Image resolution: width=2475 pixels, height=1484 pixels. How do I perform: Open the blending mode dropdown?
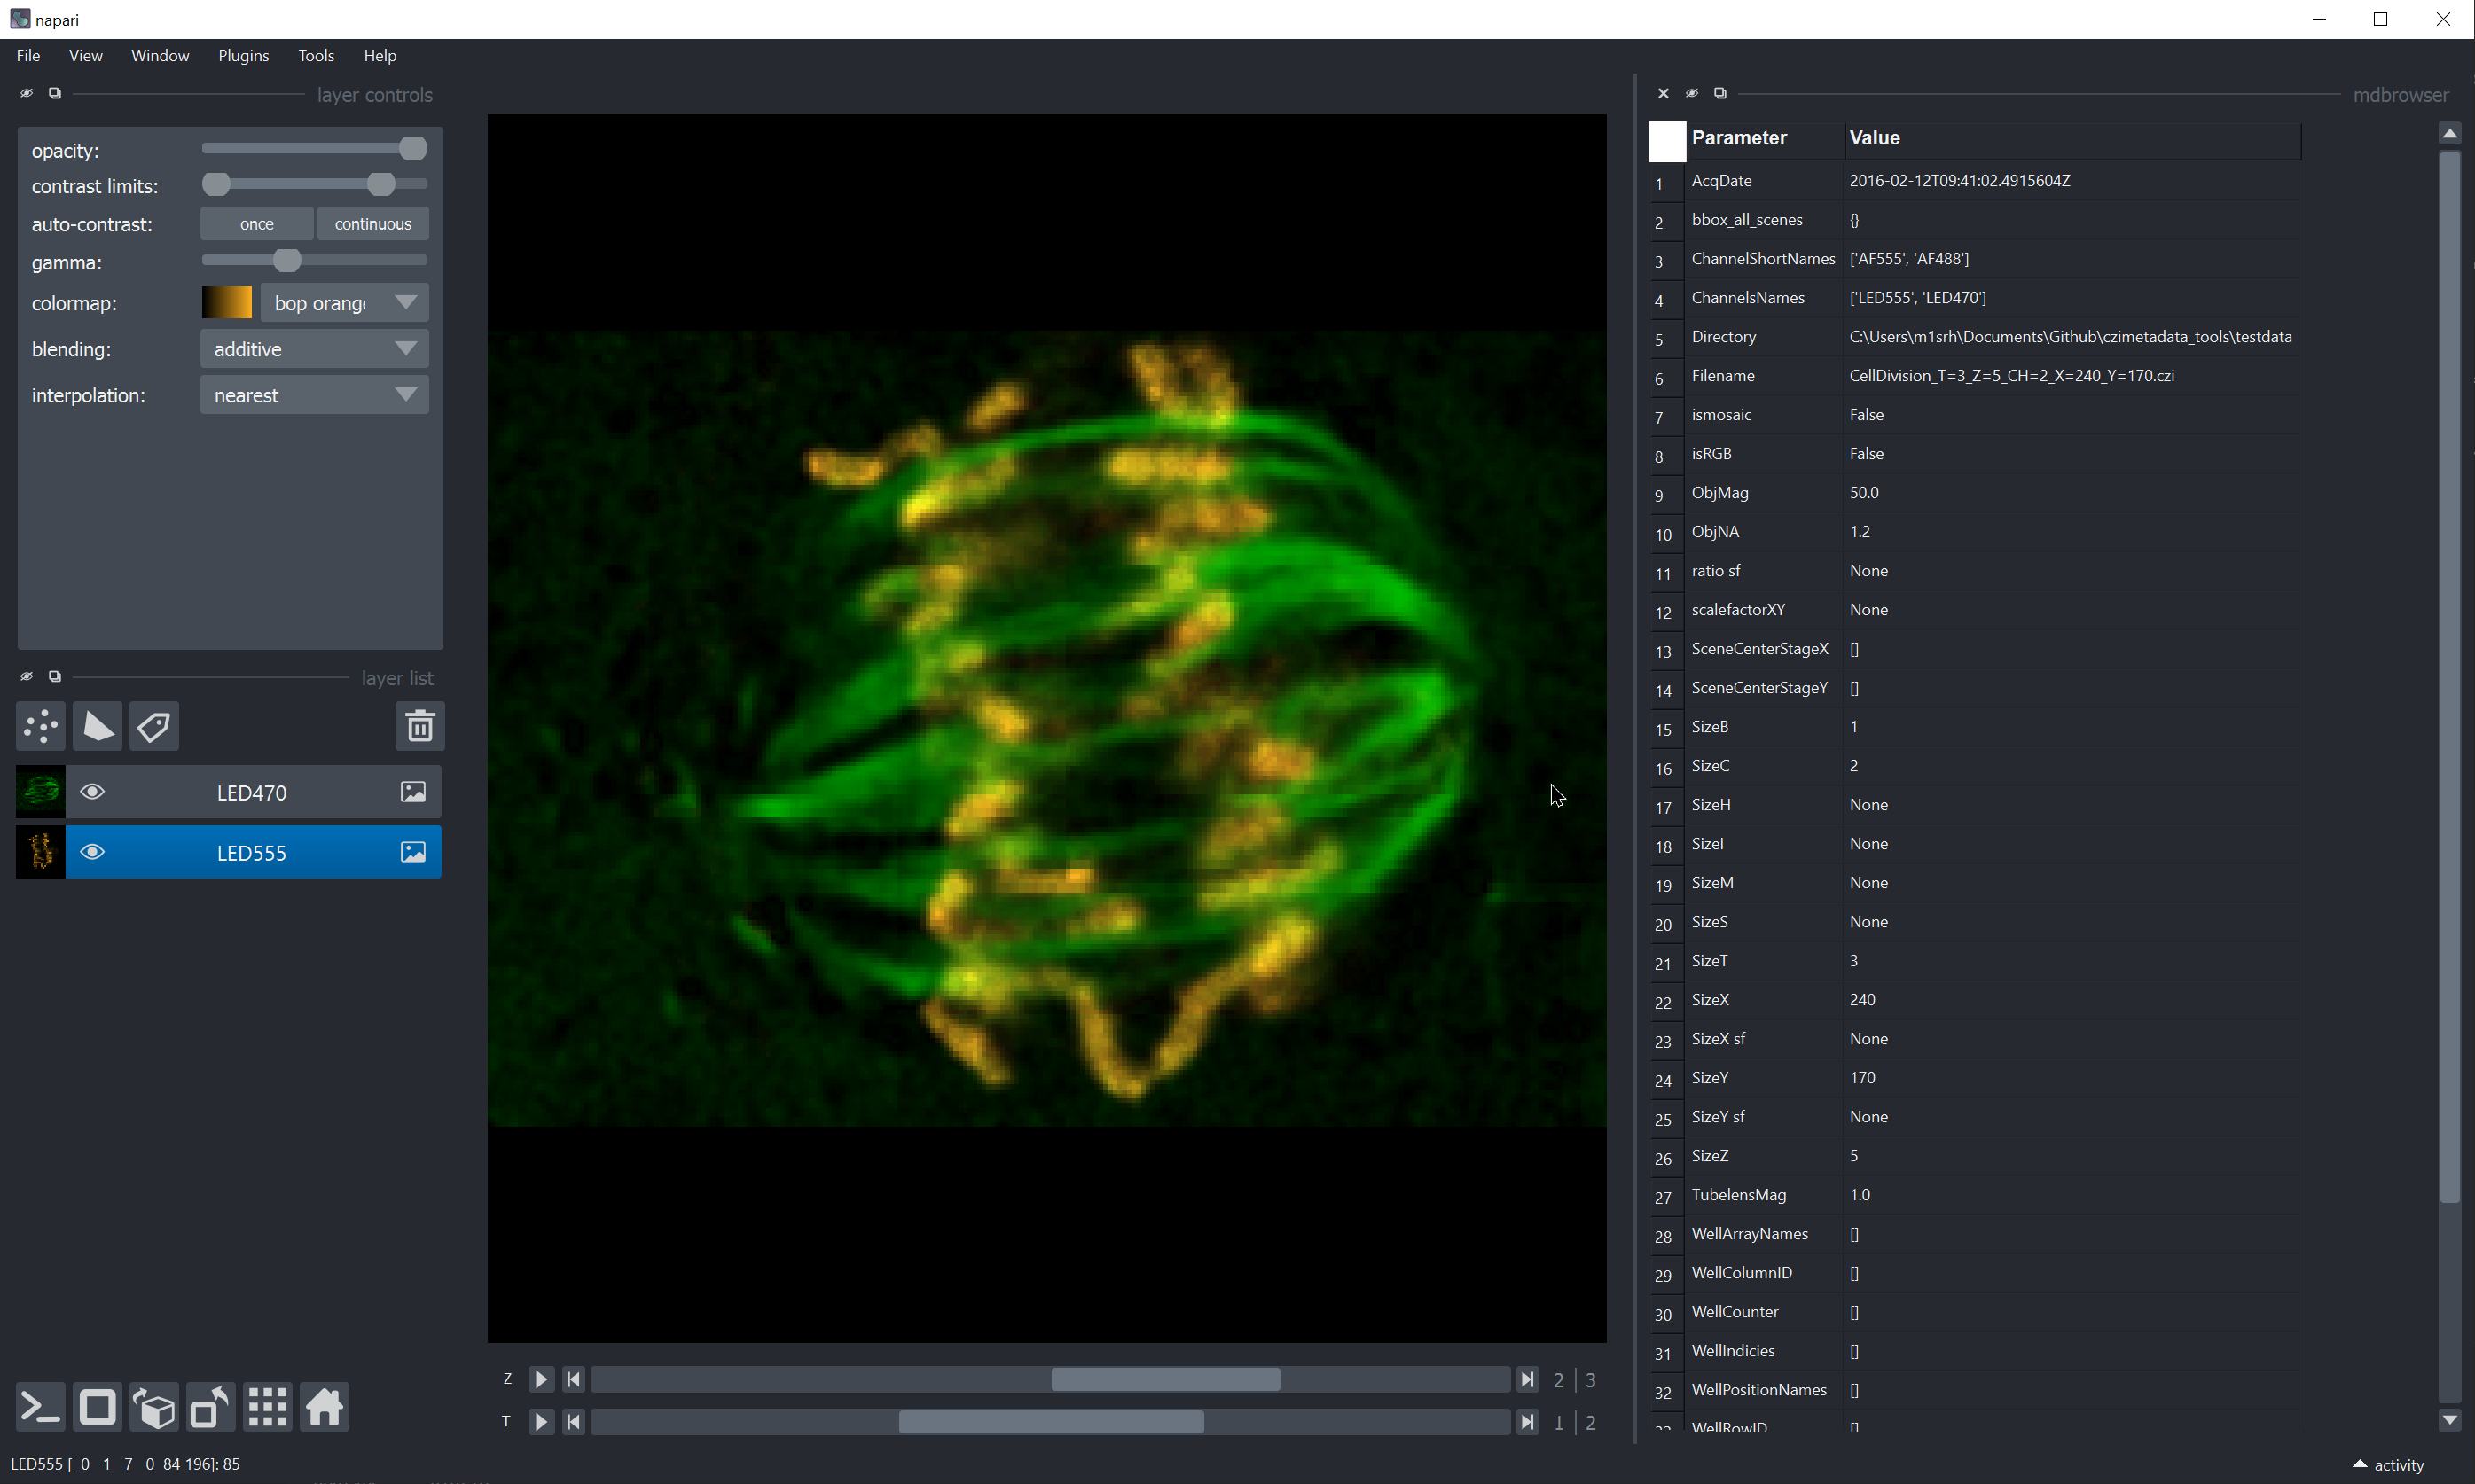pyautogui.click(x=314, y=349)
